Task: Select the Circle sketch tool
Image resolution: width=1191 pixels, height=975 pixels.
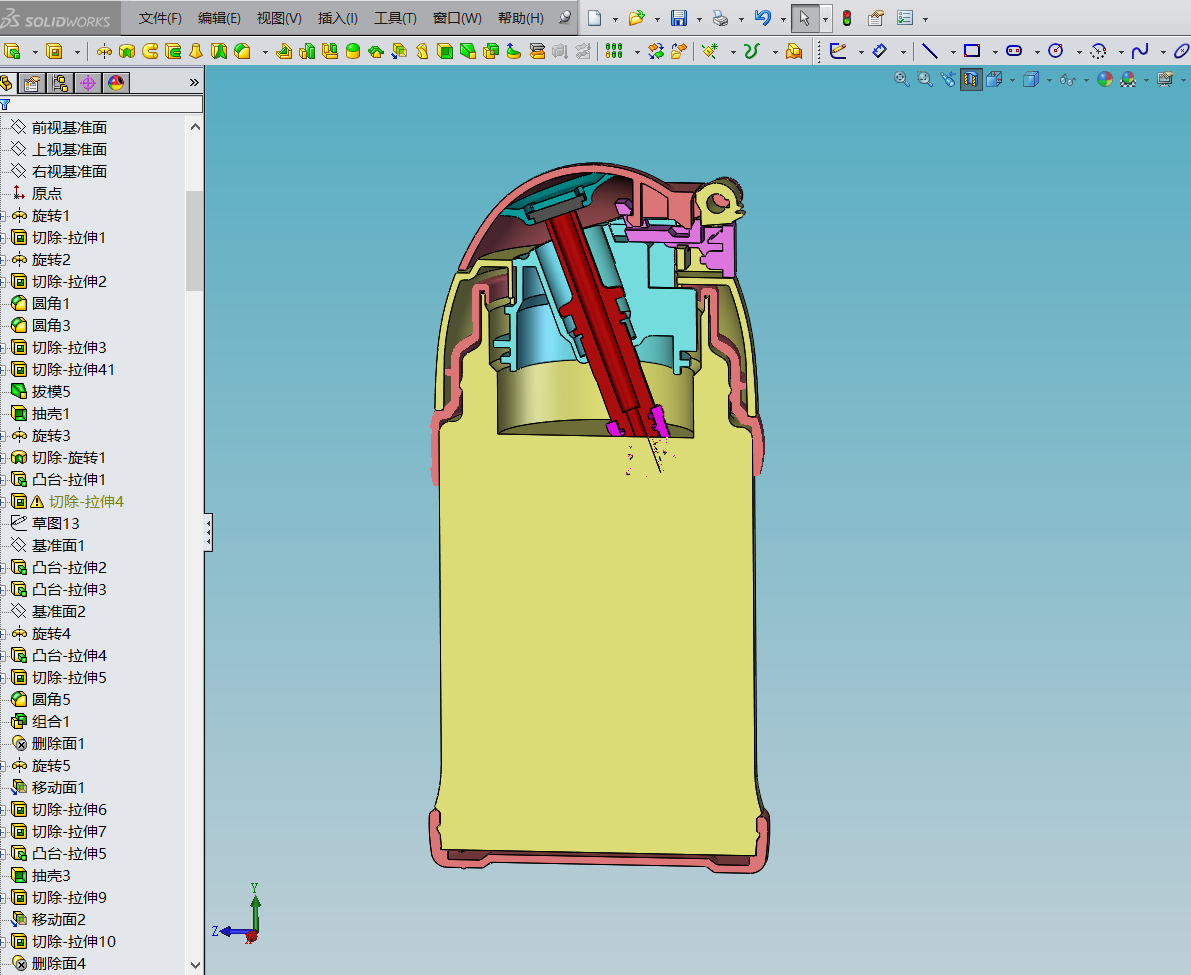Action: (1056, 51)
